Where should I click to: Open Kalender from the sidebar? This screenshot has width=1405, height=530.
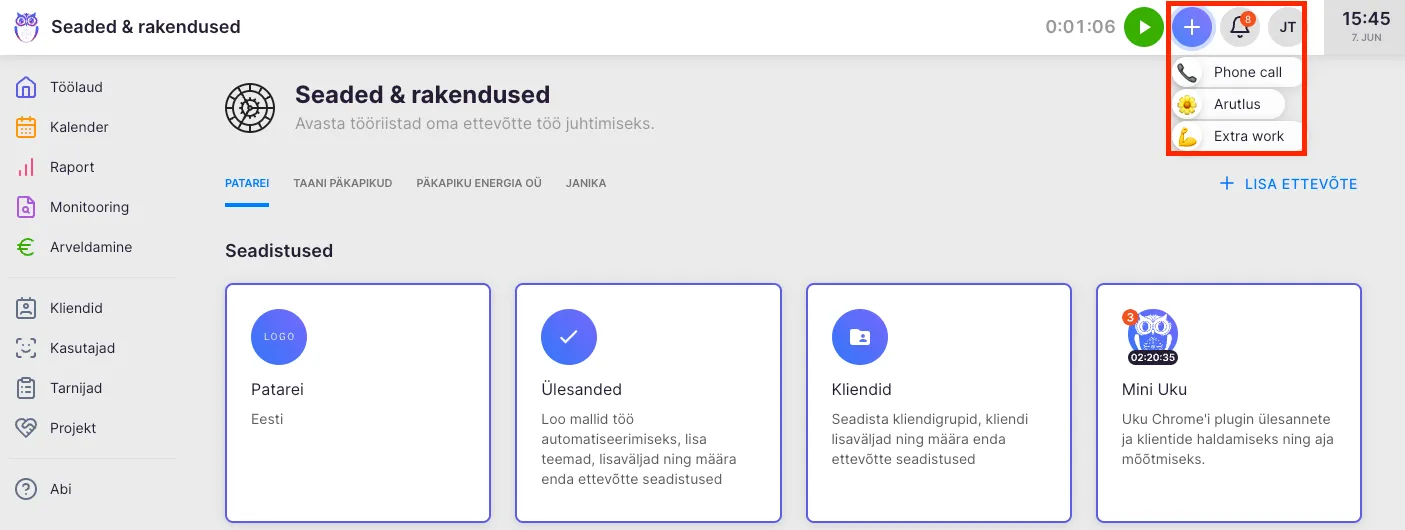point(79,127)
